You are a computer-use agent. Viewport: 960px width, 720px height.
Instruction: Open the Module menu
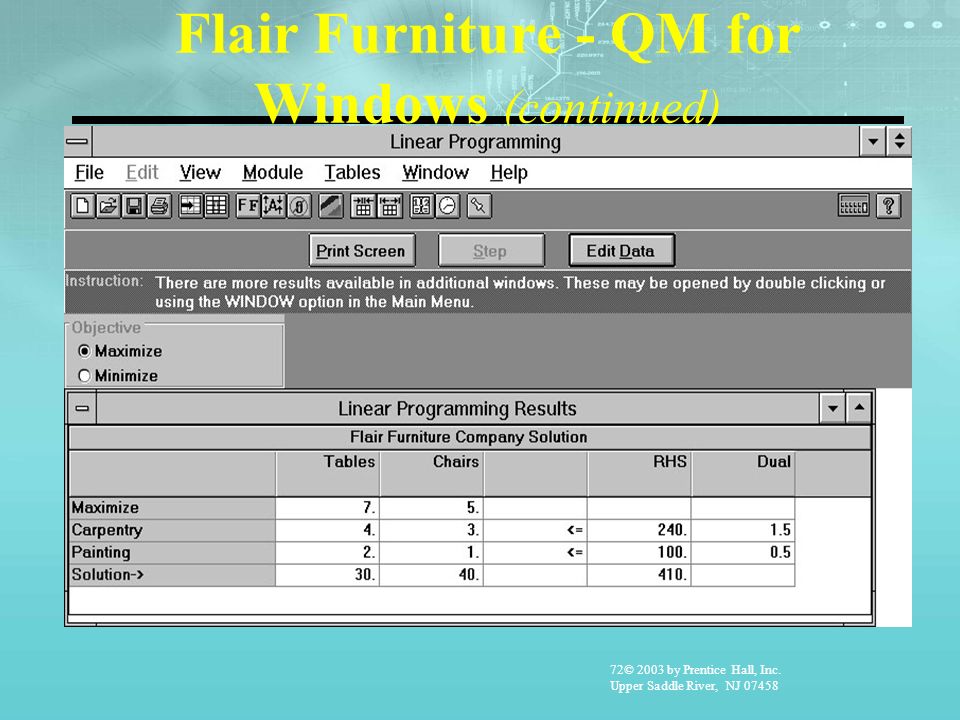coord(272,173)
